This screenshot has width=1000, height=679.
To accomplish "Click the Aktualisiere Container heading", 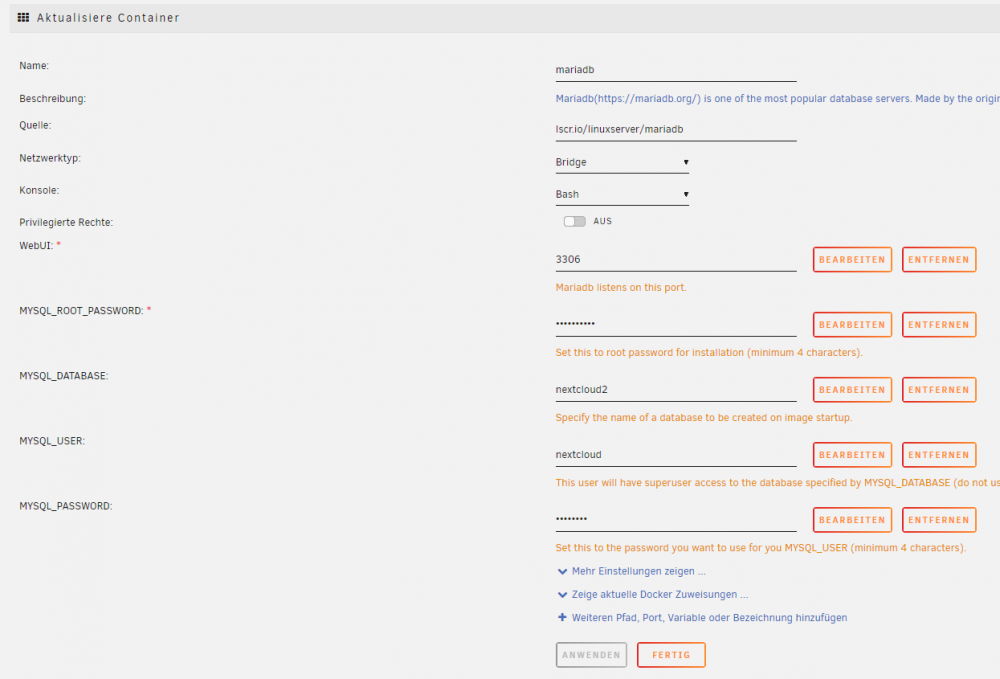I will click(108, 18).
